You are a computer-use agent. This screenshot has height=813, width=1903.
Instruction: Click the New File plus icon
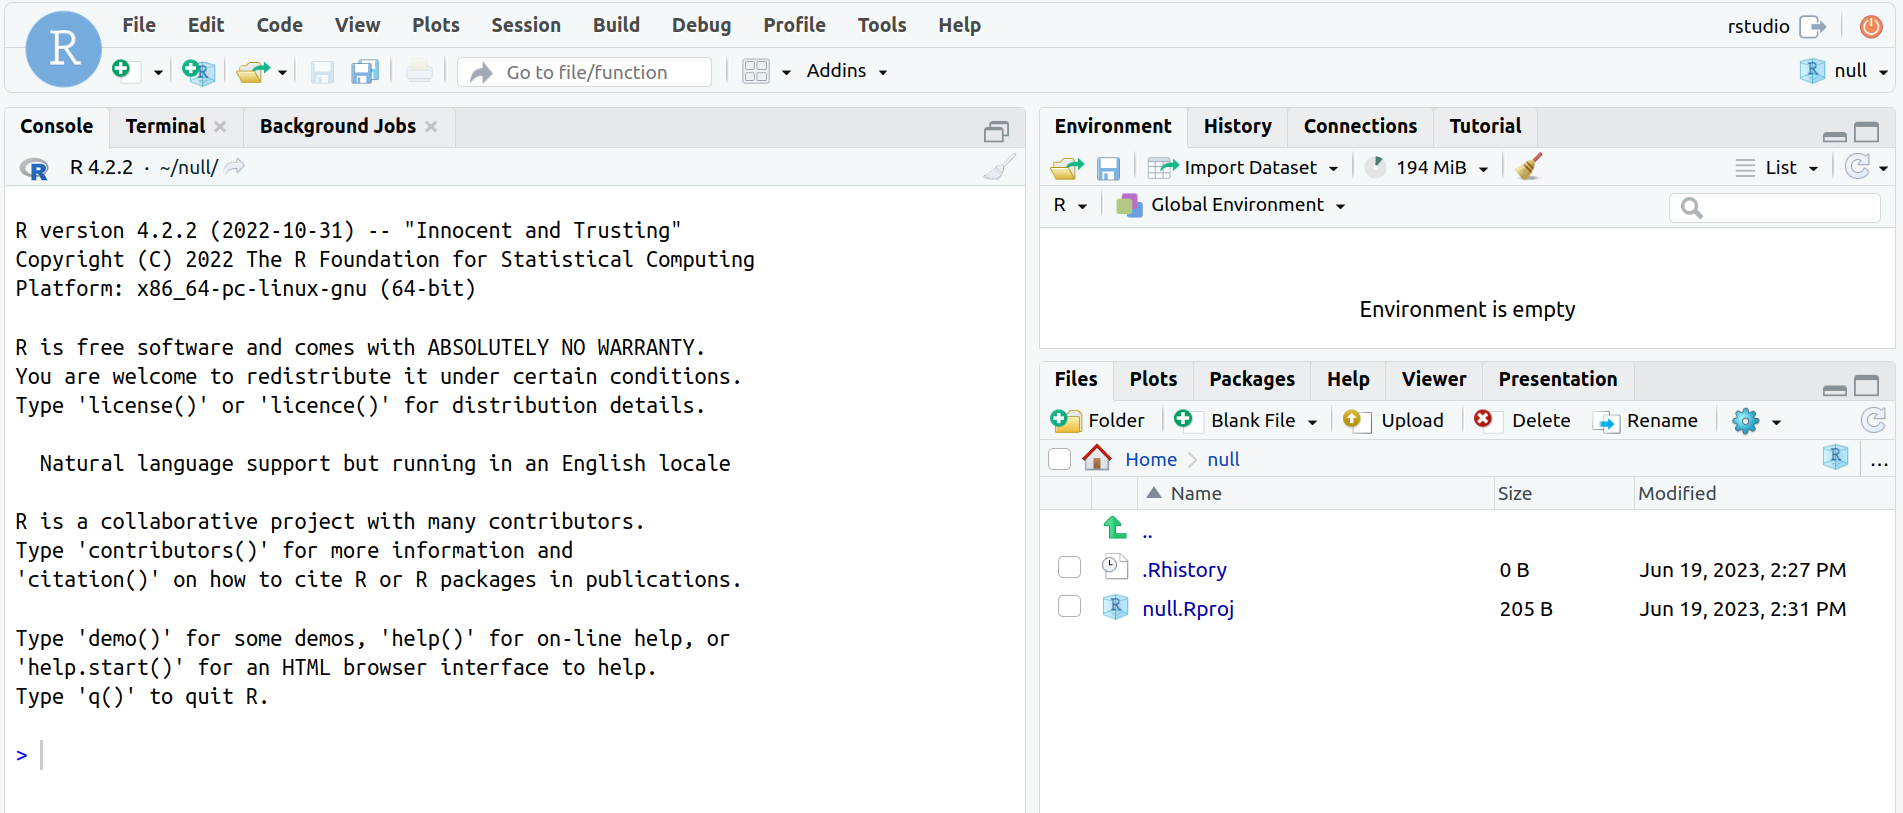[x=122, y=70]
